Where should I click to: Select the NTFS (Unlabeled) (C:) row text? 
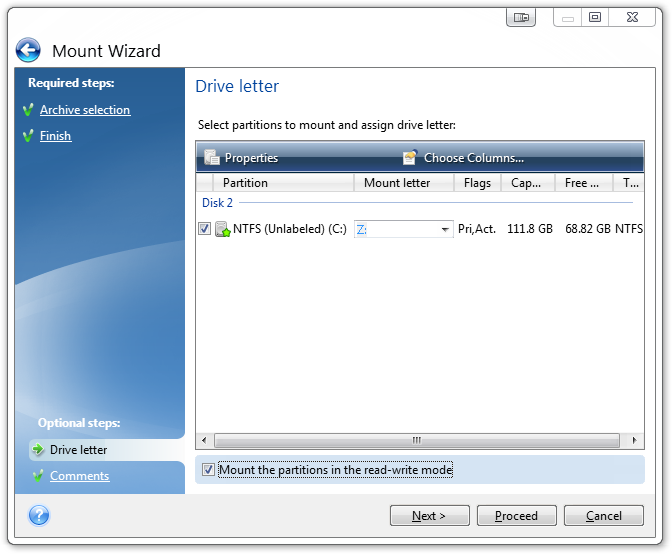click(x=290, y=229)
